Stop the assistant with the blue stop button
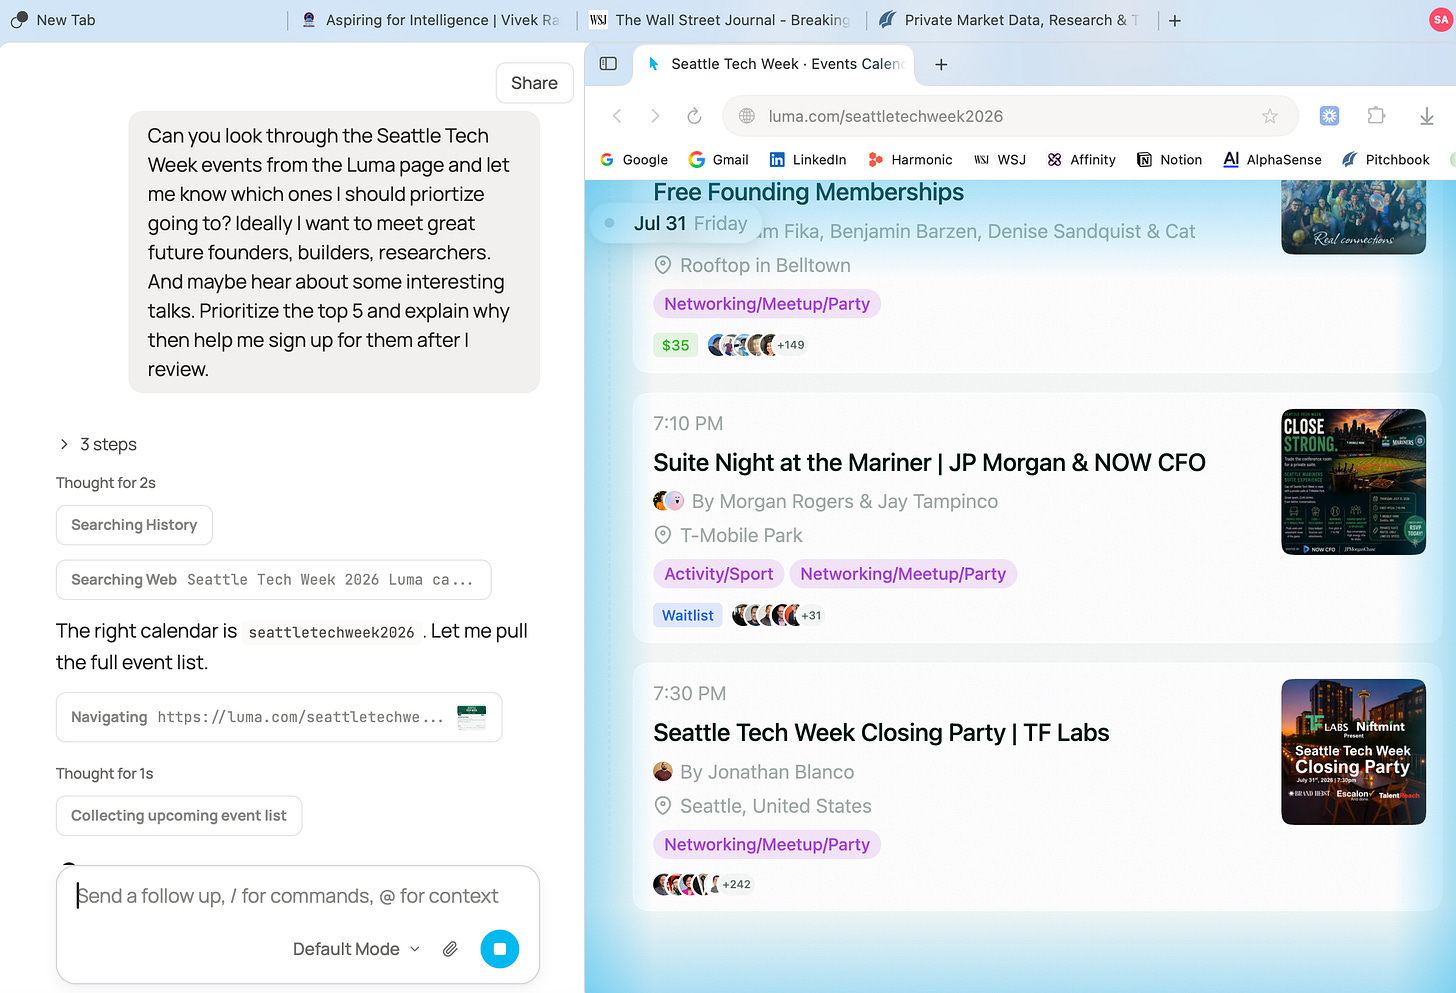Viewport: 1456px width, 993px height. [500, 949]
